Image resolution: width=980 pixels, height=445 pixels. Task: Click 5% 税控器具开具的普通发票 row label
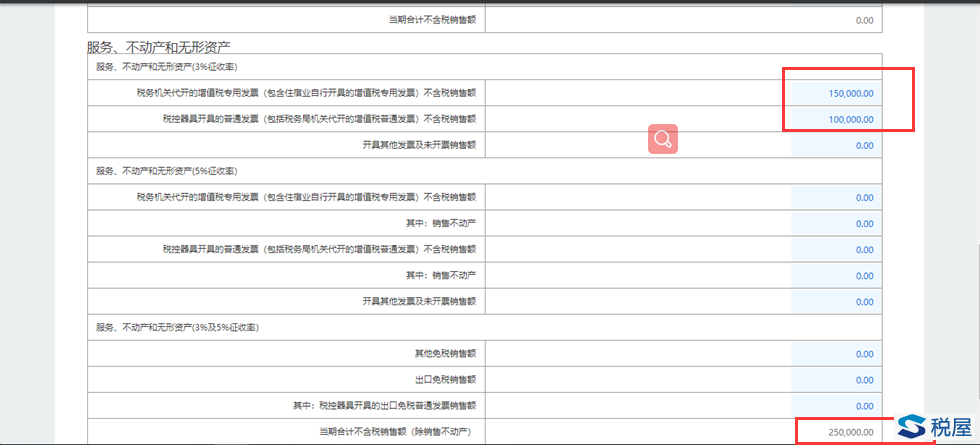319,250
